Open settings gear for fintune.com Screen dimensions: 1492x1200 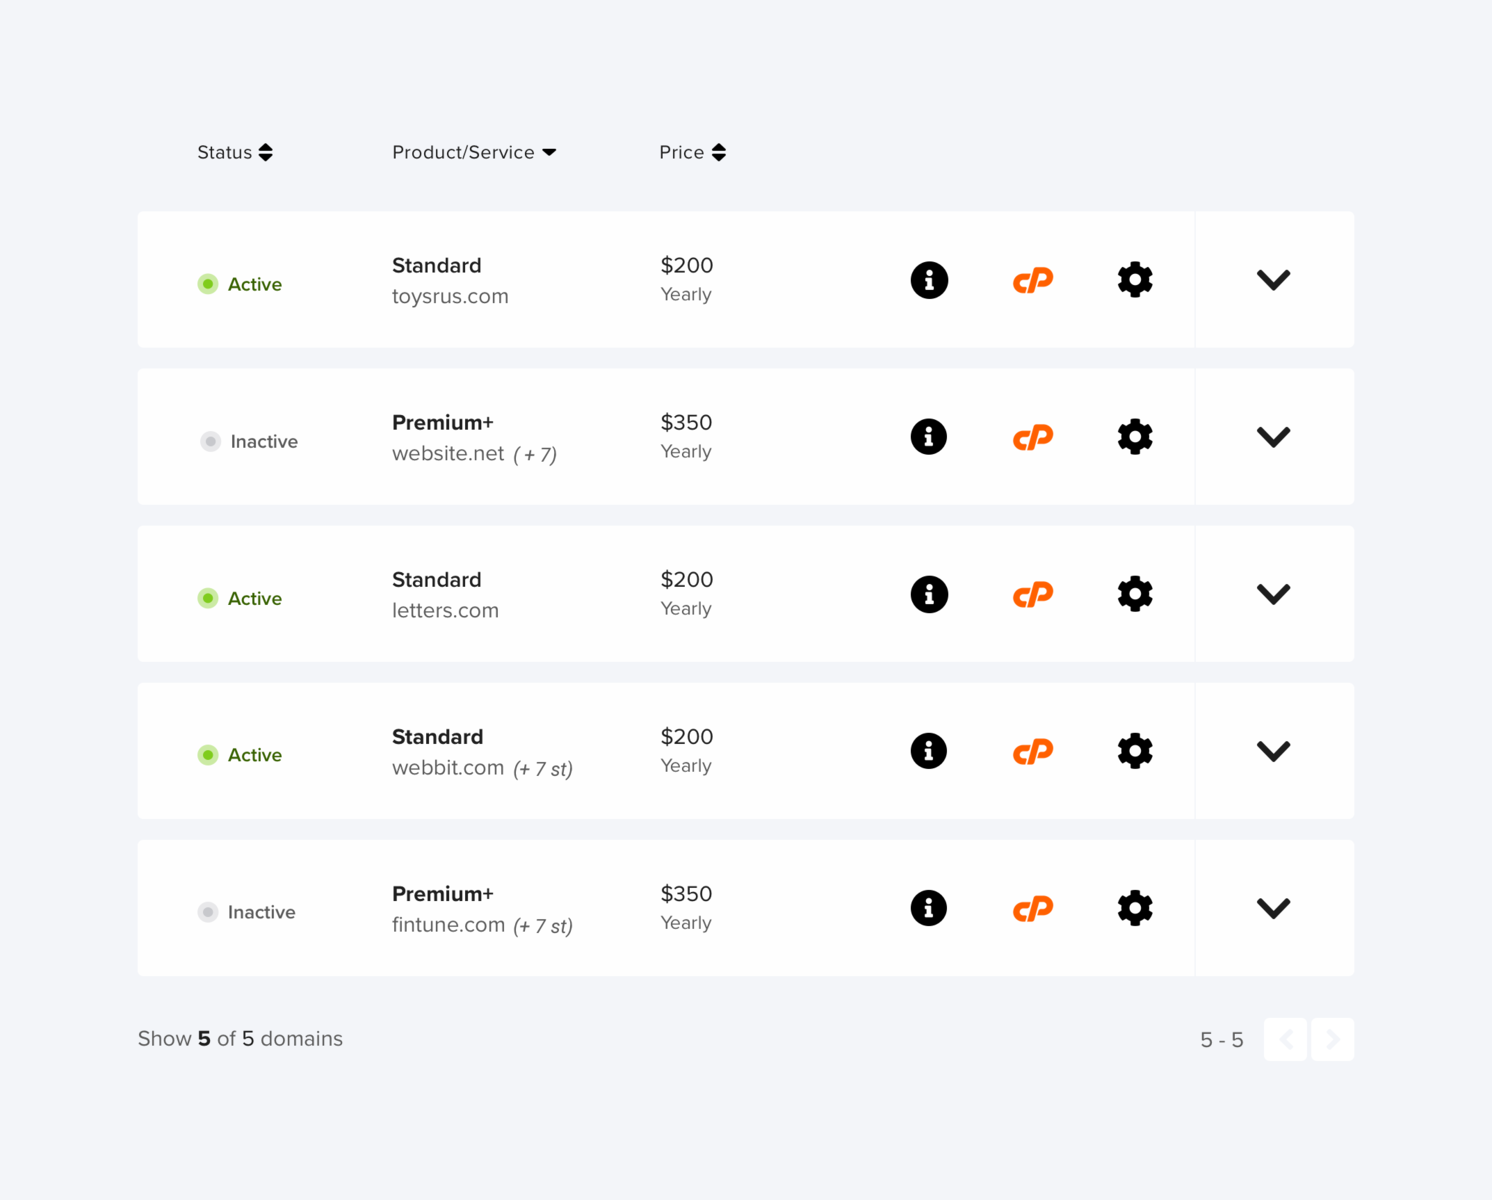tap(1134, 908)
